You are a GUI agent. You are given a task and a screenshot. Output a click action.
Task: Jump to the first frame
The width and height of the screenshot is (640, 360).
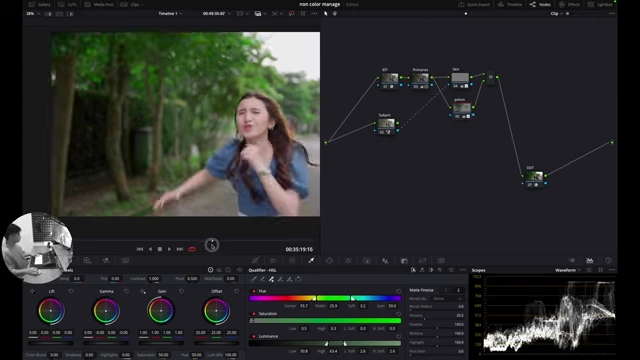(x=140, y=249)
